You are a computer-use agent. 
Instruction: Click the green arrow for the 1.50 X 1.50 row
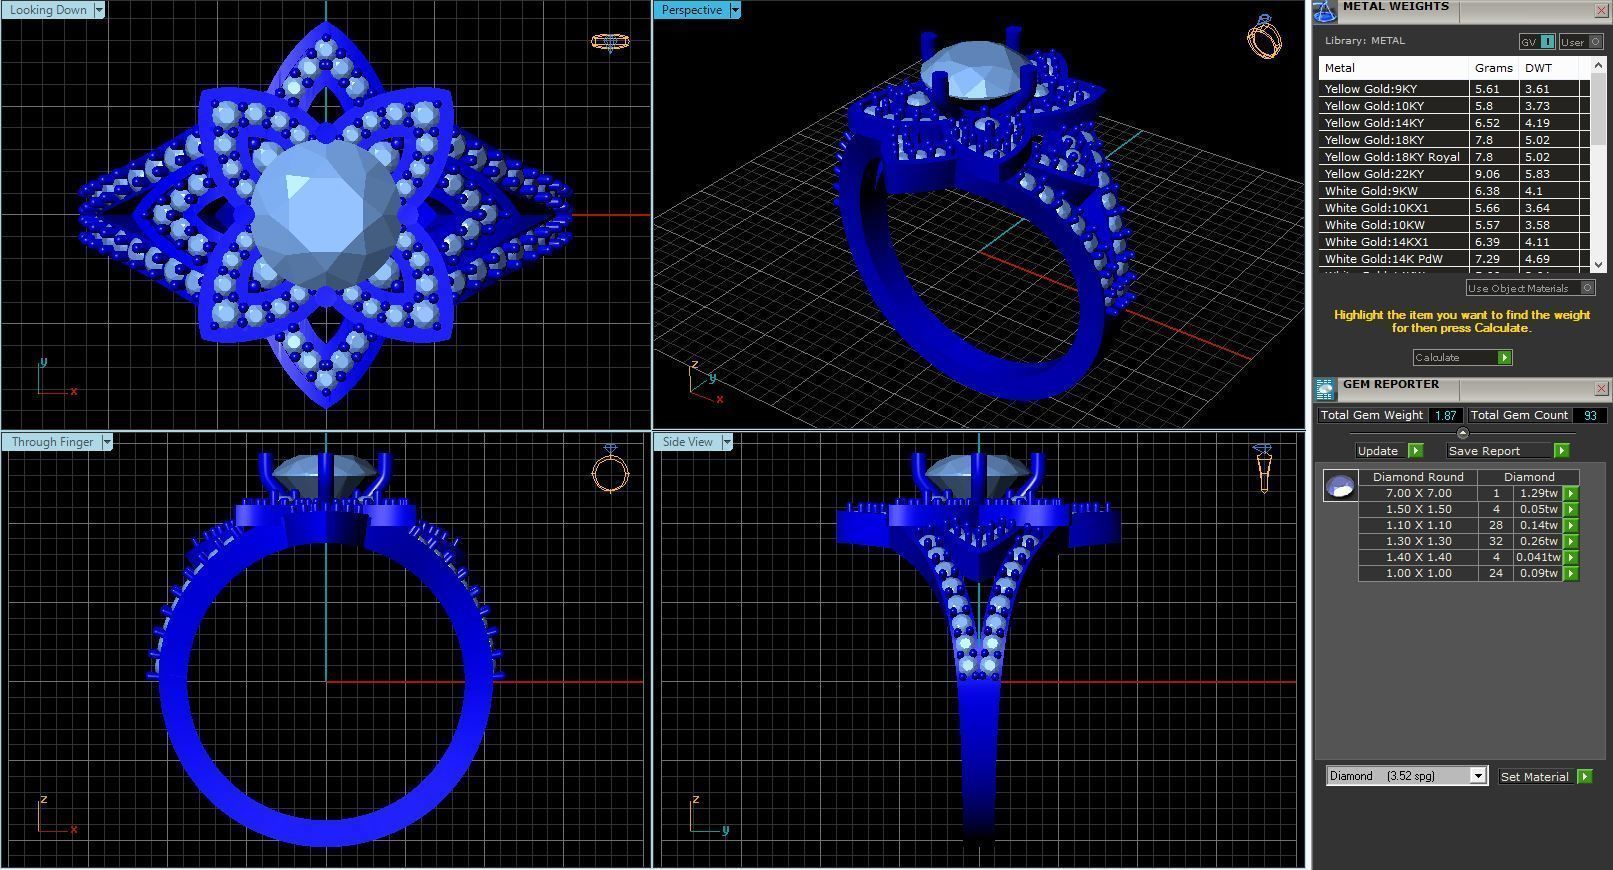(x=1571, y=509)
